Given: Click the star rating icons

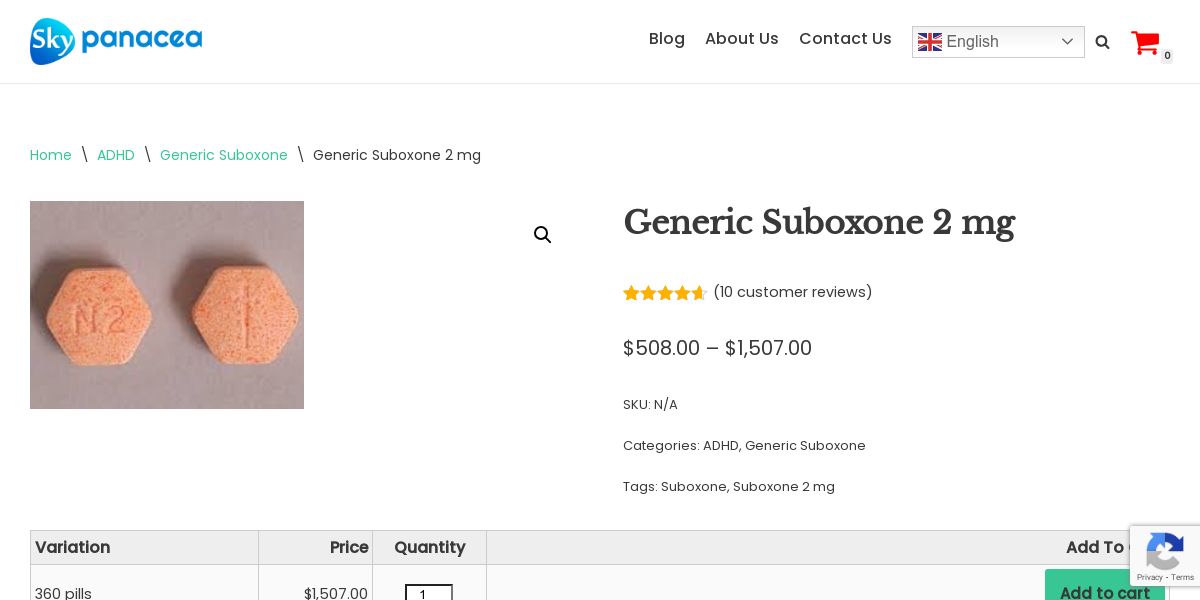Looking at the screenshot, I should (664, 293).
